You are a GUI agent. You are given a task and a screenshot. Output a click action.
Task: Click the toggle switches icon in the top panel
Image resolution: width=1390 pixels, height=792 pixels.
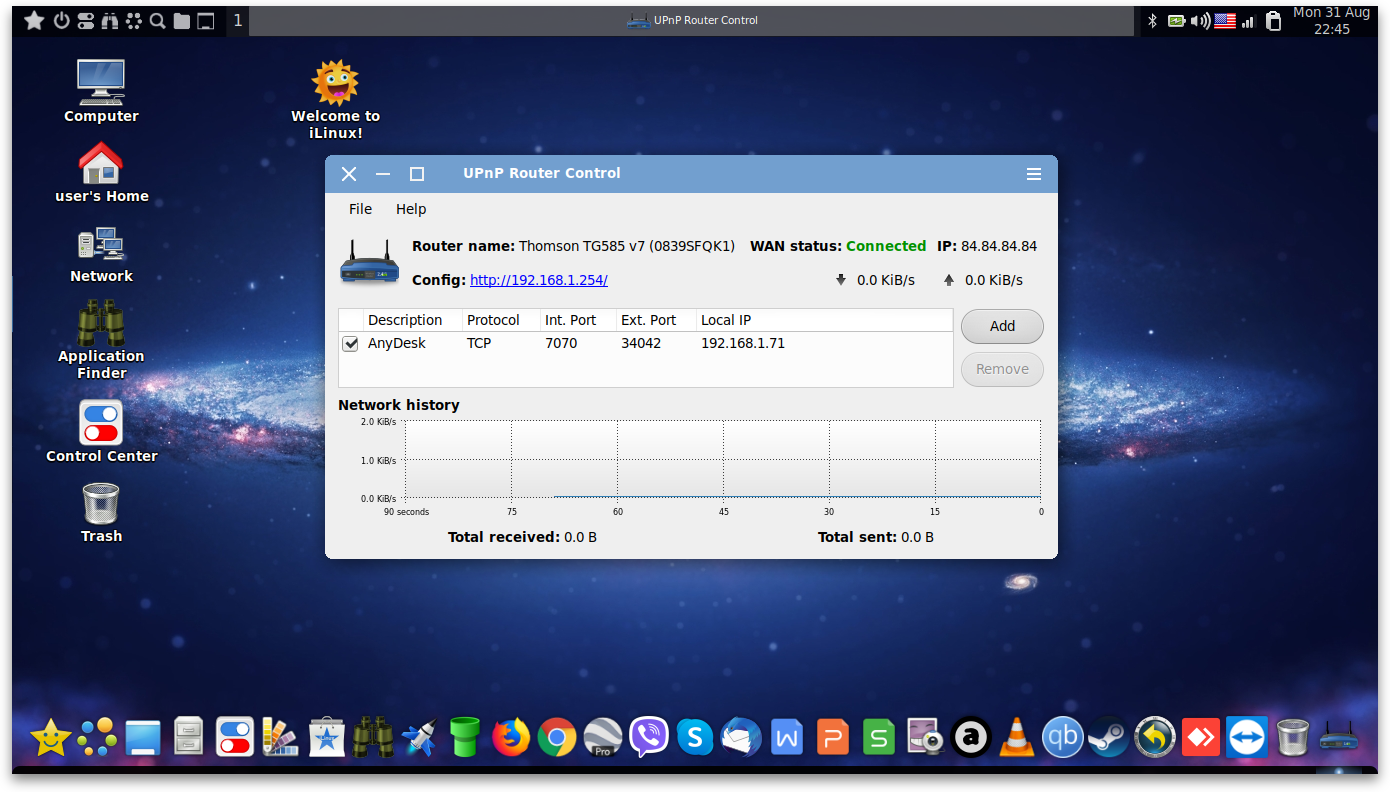tap(85, 20)
